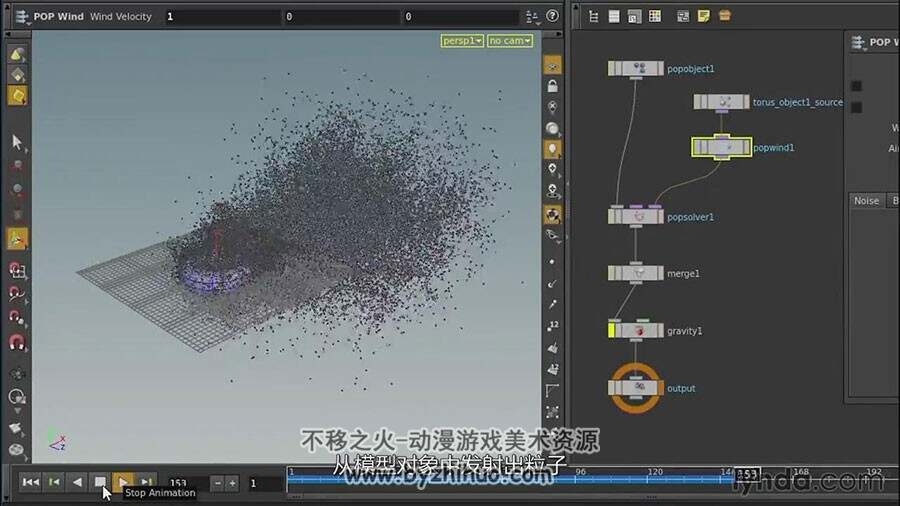The height and width of the screenshot is (506, 900).
Task: Click the viewport orientation axis gizmo
Action: pyautogui.click(x=57, y=441)
